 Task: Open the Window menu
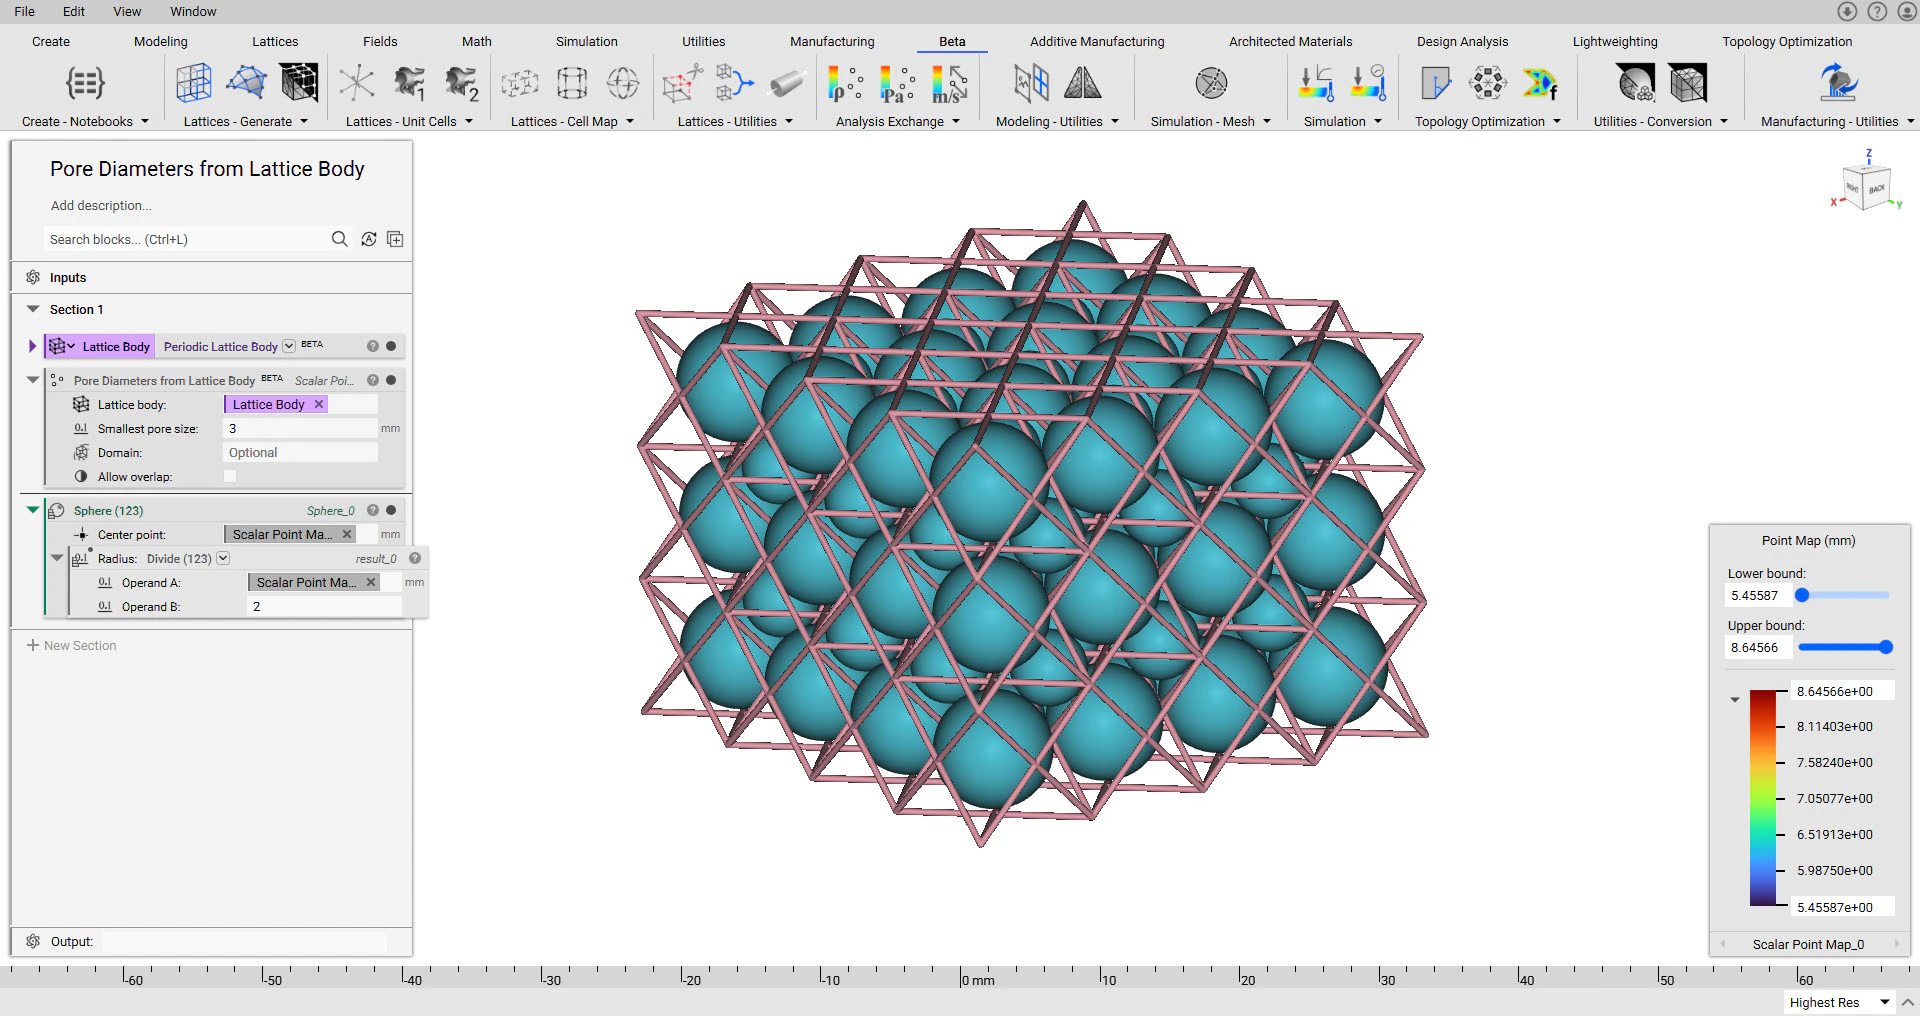click(193, 11)
